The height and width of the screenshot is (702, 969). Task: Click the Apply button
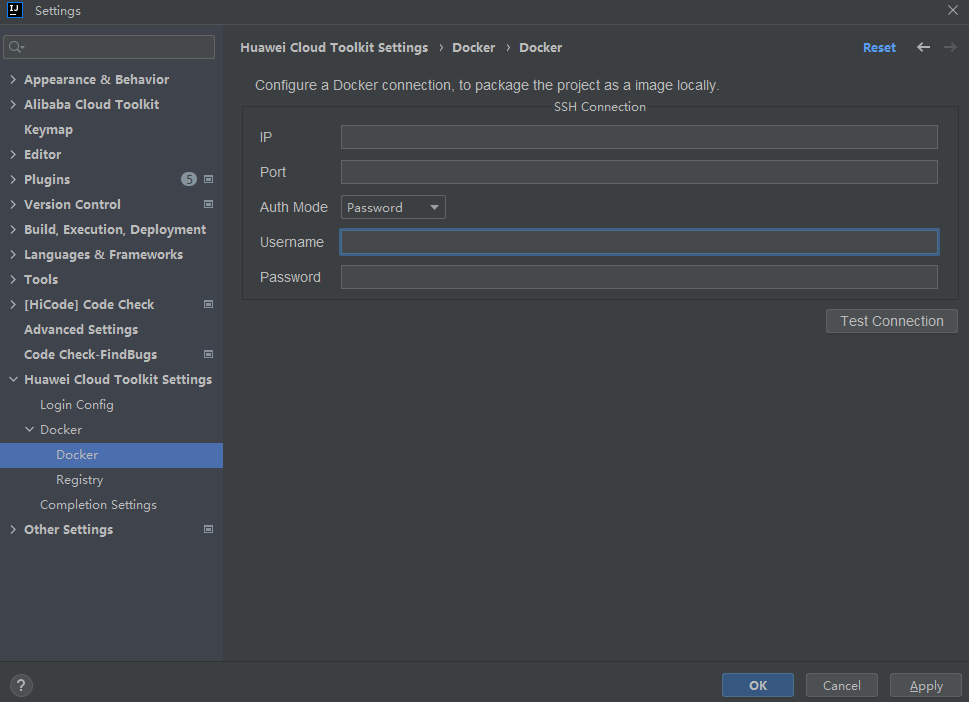coord(926,685)
